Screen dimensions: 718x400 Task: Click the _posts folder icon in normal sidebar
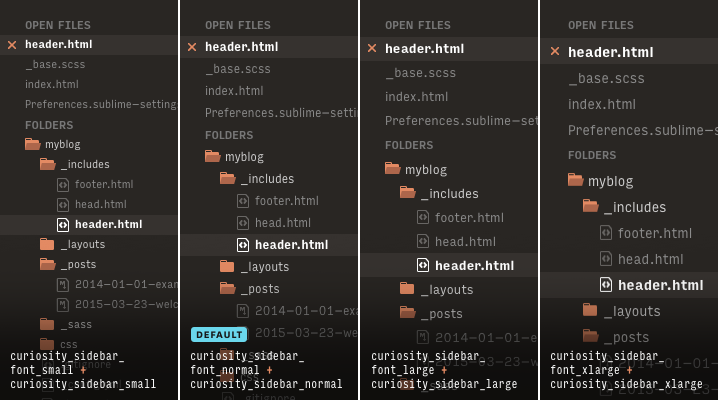[228, 288]
